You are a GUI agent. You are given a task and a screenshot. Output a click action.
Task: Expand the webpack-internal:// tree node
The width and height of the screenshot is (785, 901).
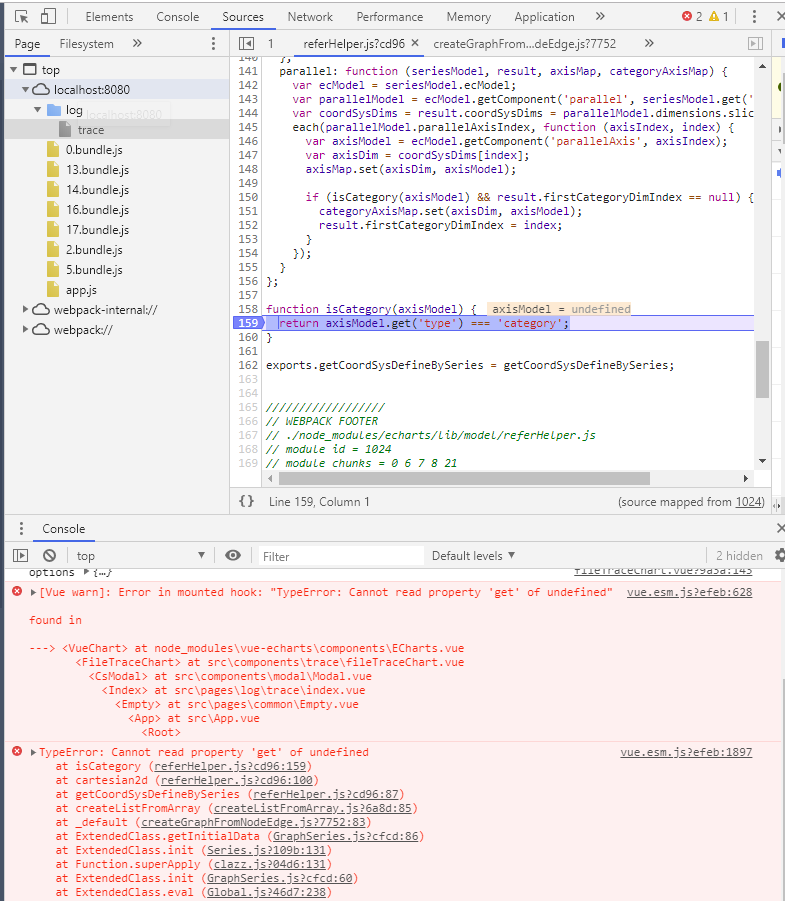(x=27, y=310)
